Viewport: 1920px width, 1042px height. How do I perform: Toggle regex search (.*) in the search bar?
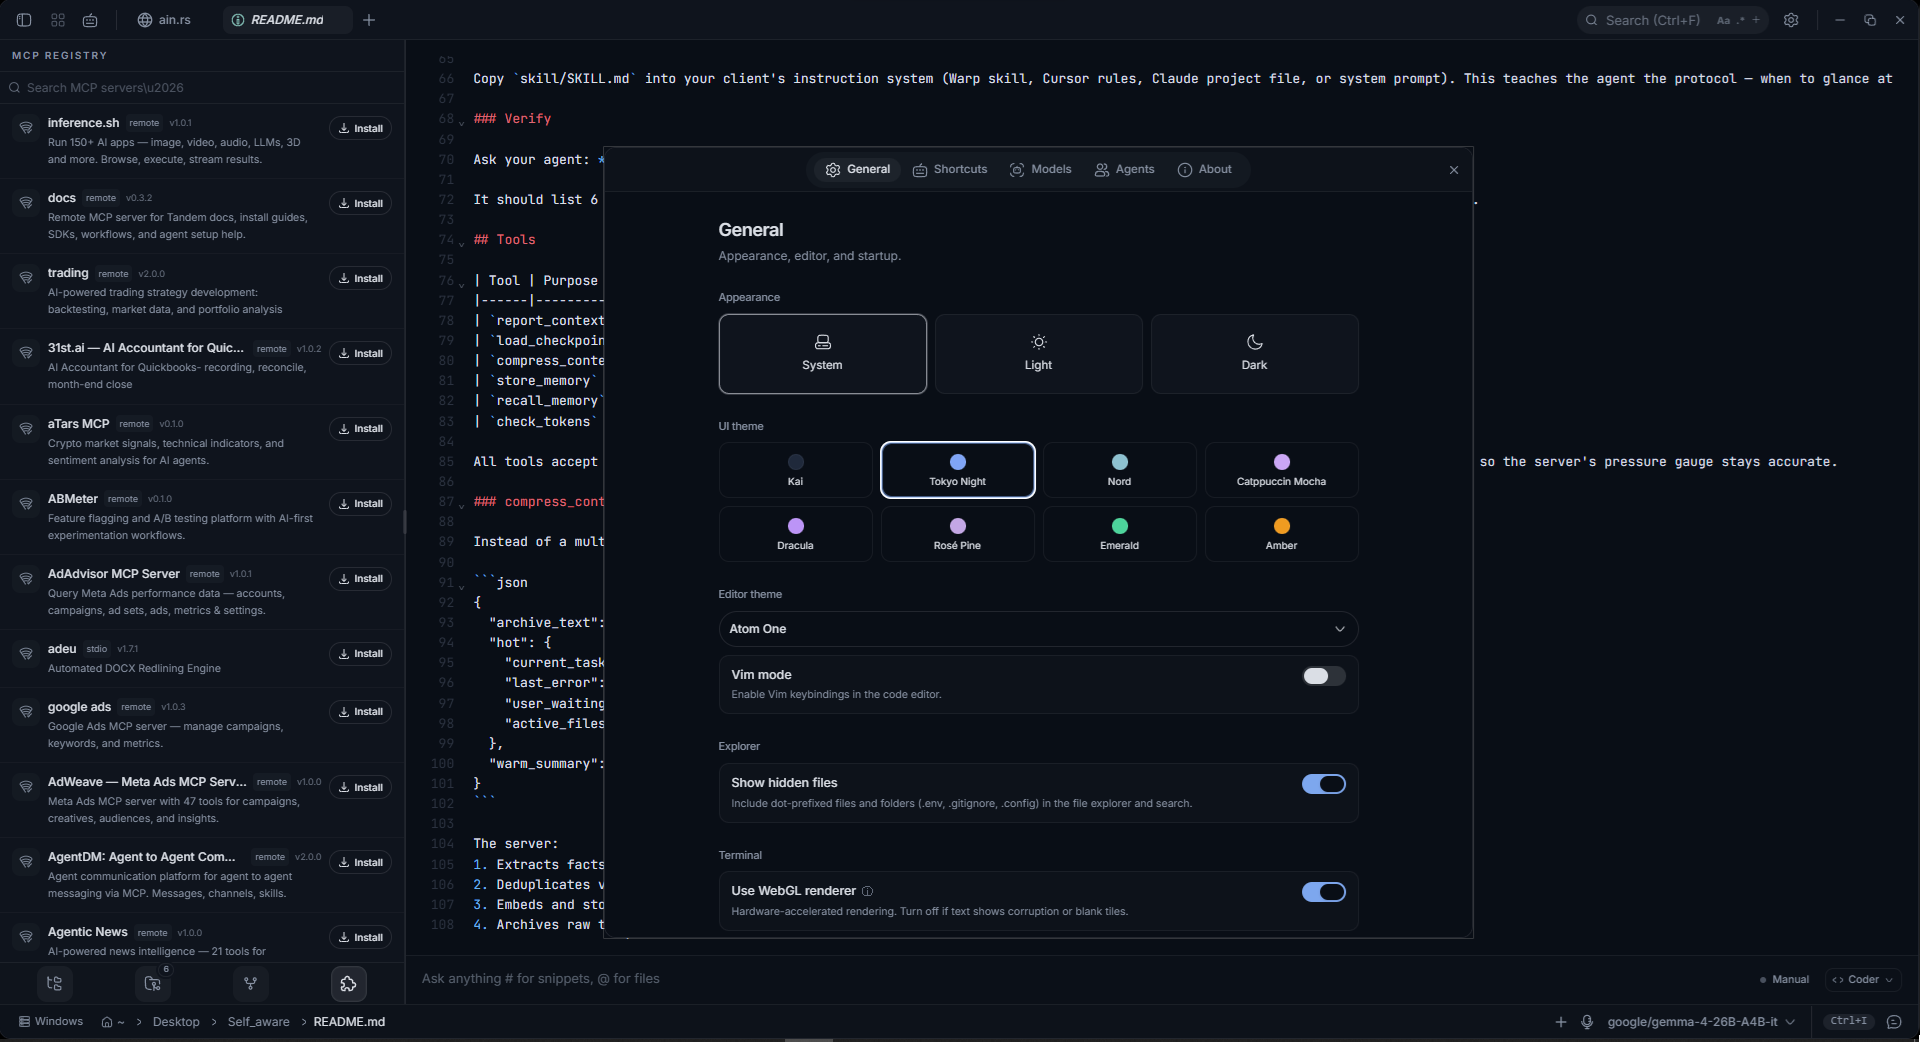tap(1740, 20)
